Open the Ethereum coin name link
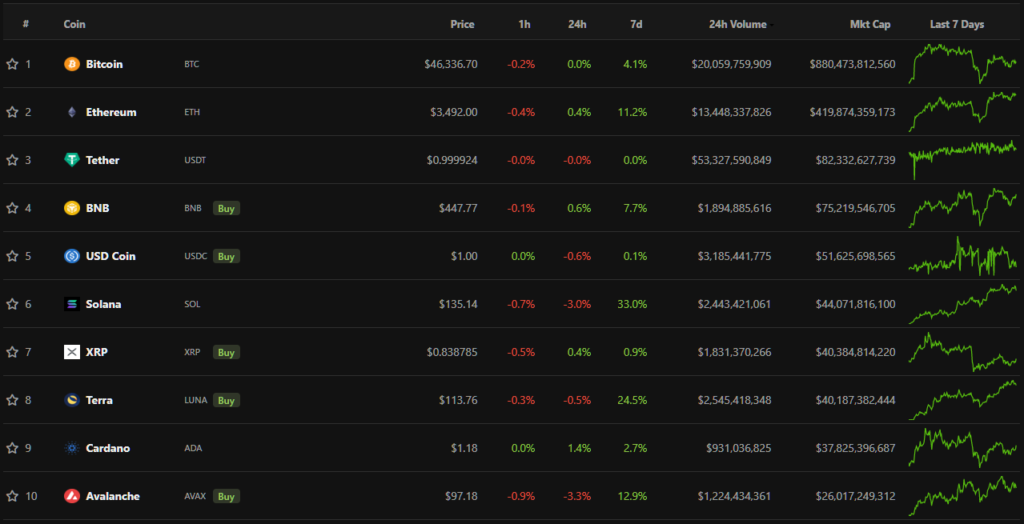Screen dimensions: 1024x524 pyautogui.click(x=111, y=112)
